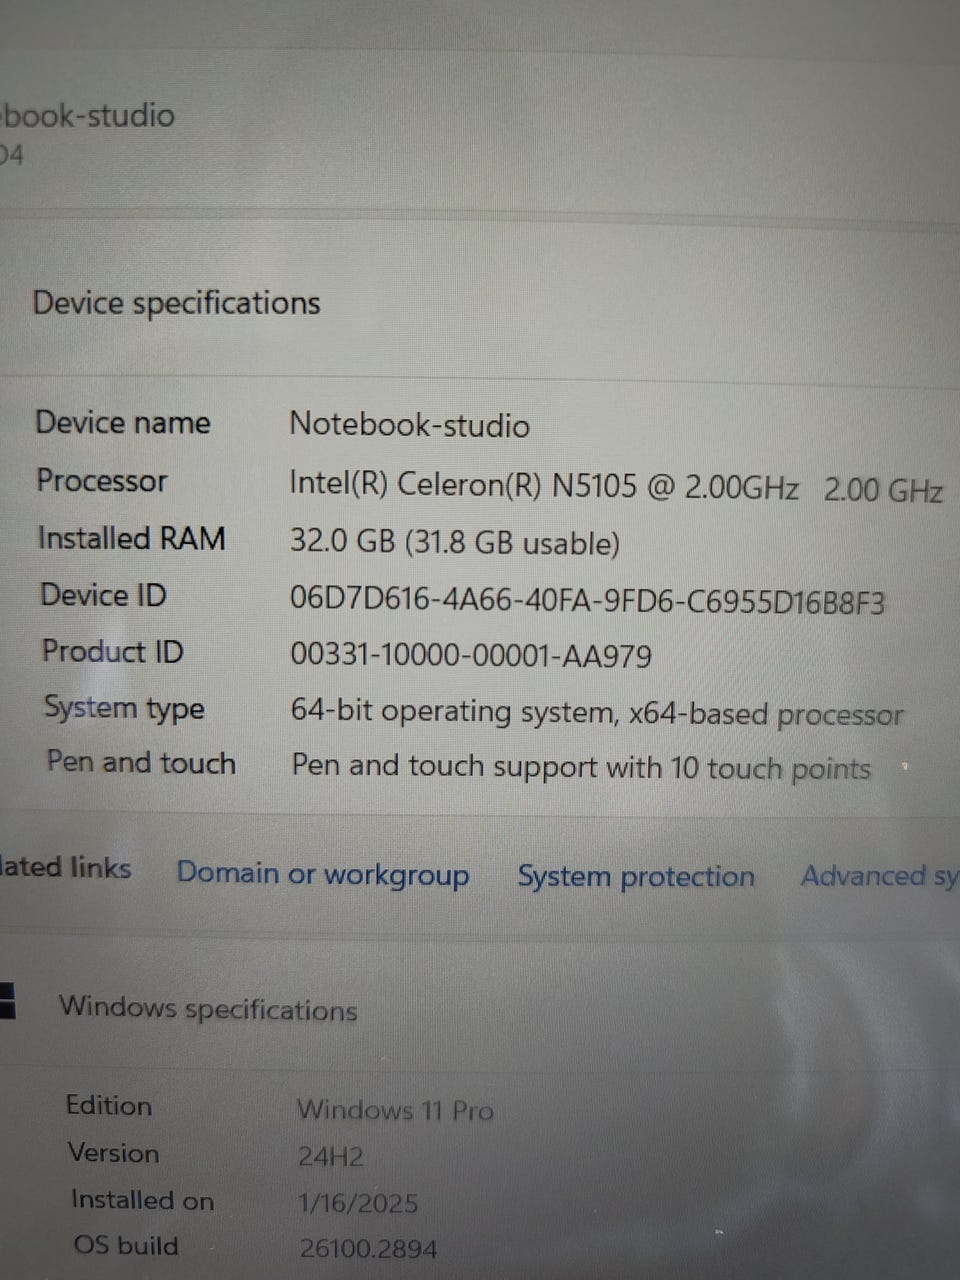Click the book-studio title at the top
The width and height of the screenshot is (960, 1280).
88,115
